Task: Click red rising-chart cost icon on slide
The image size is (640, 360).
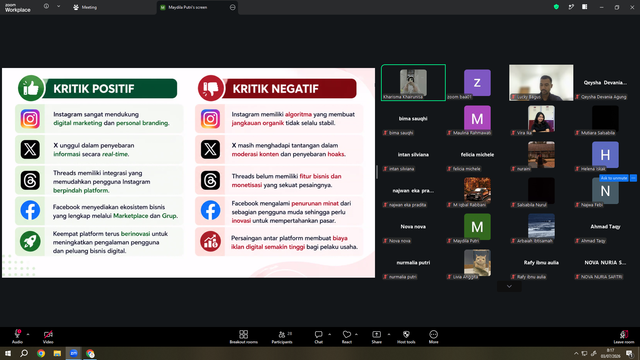Action: pos(211,241)
